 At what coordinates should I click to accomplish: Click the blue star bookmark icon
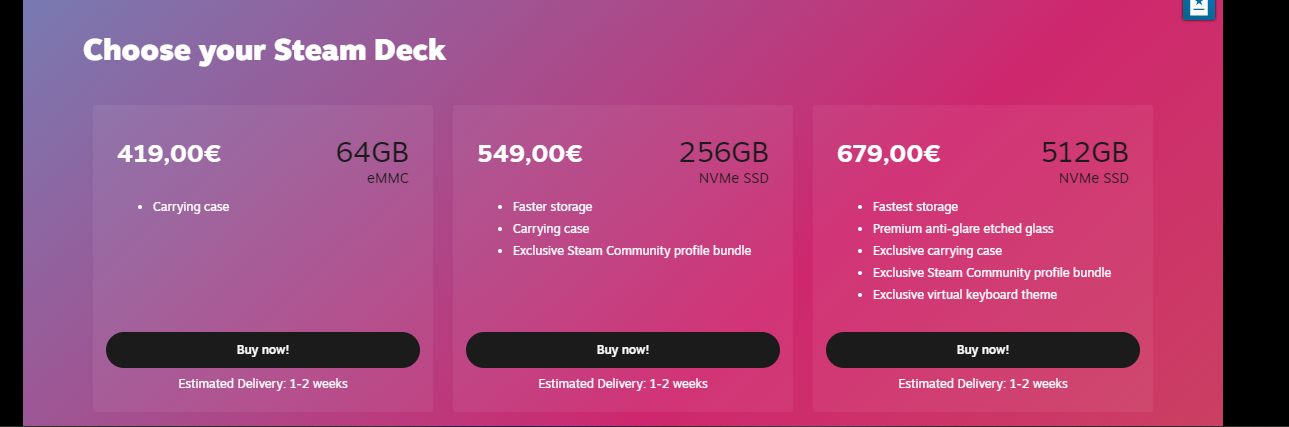pyautogui.click(x=1199, y=8)
